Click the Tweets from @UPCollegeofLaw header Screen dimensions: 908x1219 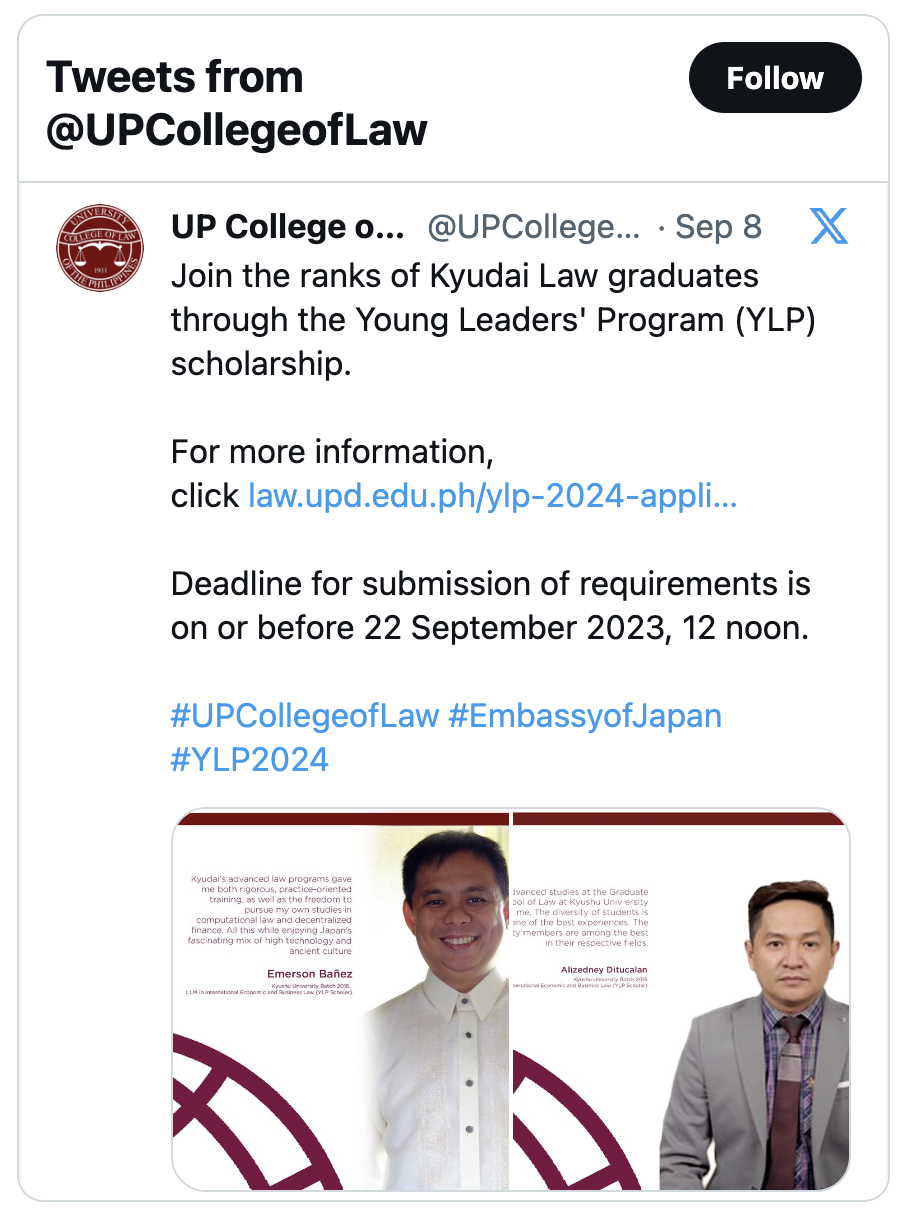[x=237, y=104]
